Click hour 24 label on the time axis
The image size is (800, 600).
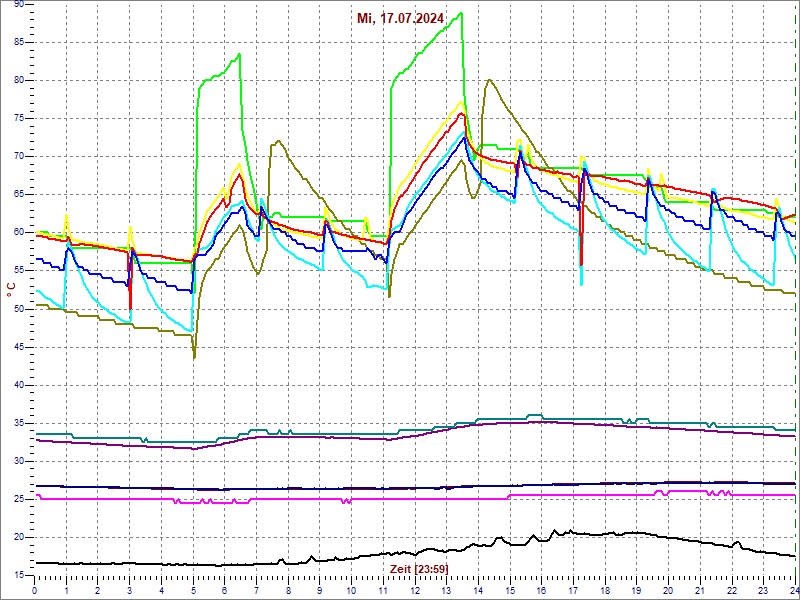coord(794,591)
